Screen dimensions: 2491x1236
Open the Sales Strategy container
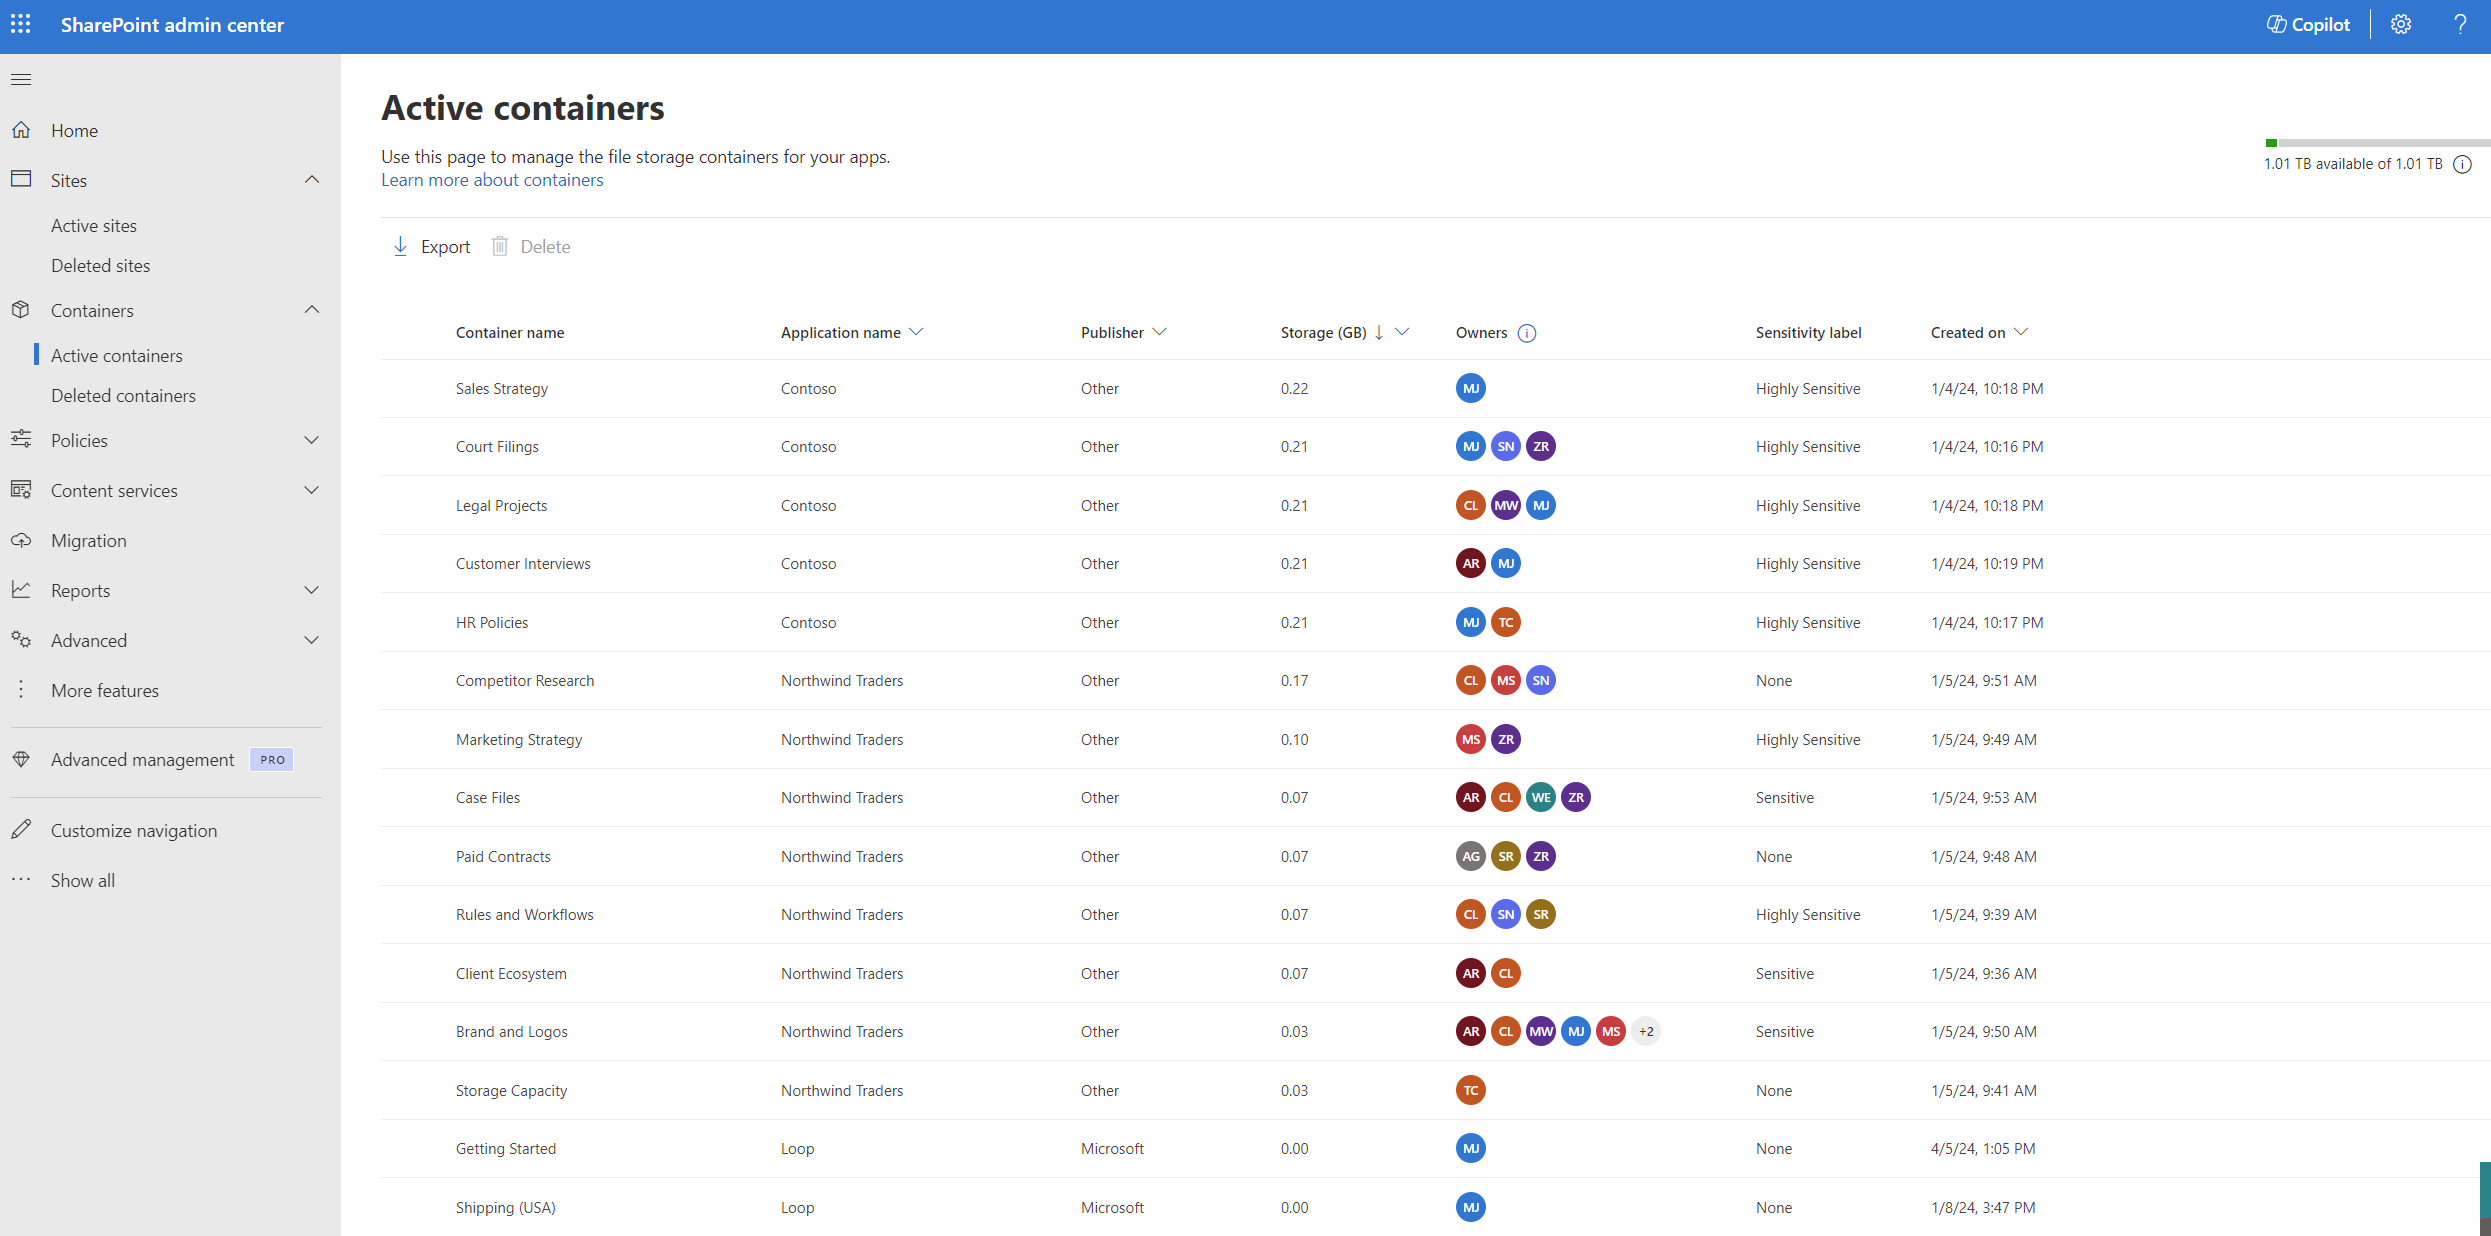tap(500, 388)
